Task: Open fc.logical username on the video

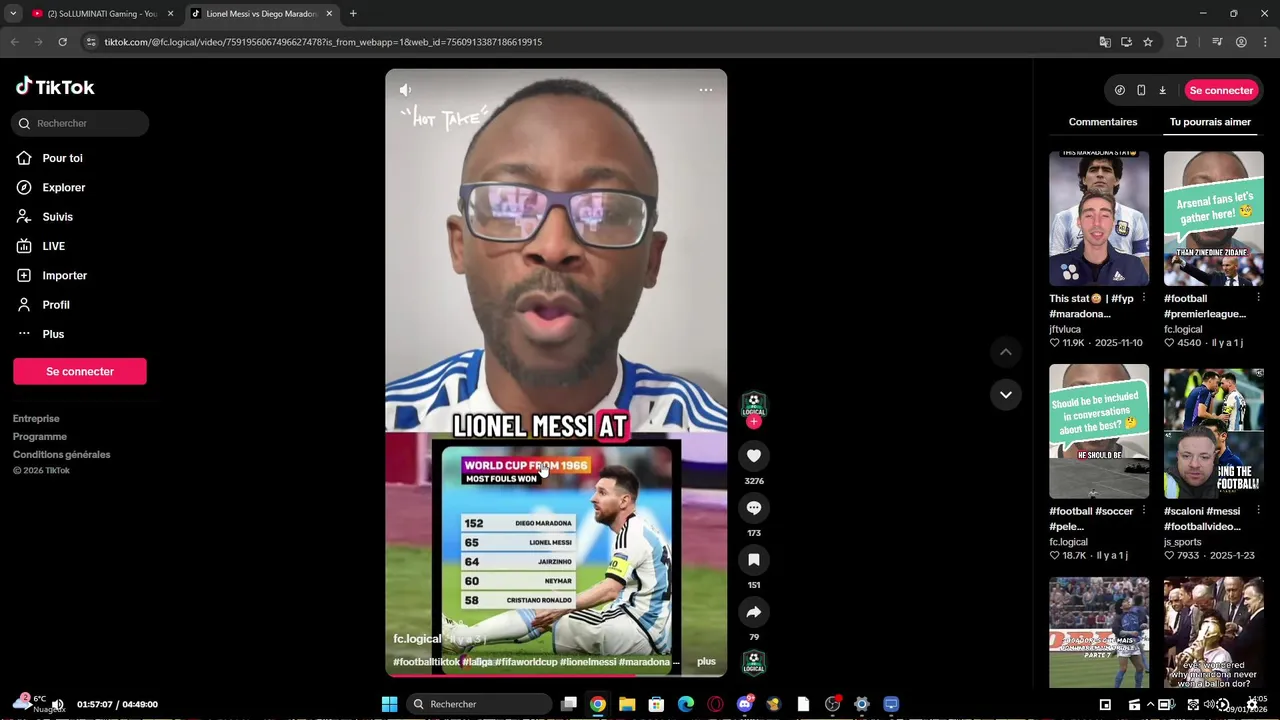Action: (417, 639)
